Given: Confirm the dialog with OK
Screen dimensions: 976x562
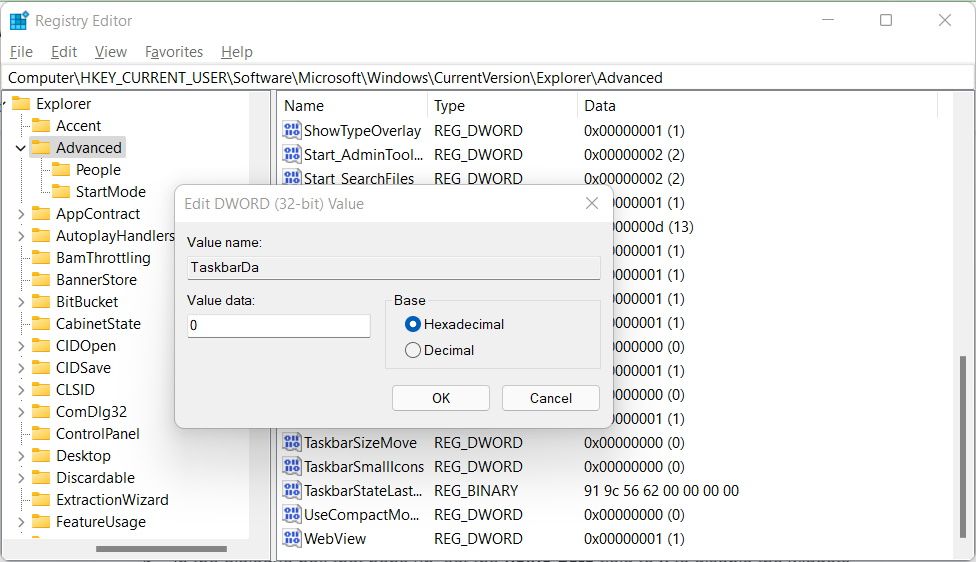Looking at the screenshot, I should (441, 398).
